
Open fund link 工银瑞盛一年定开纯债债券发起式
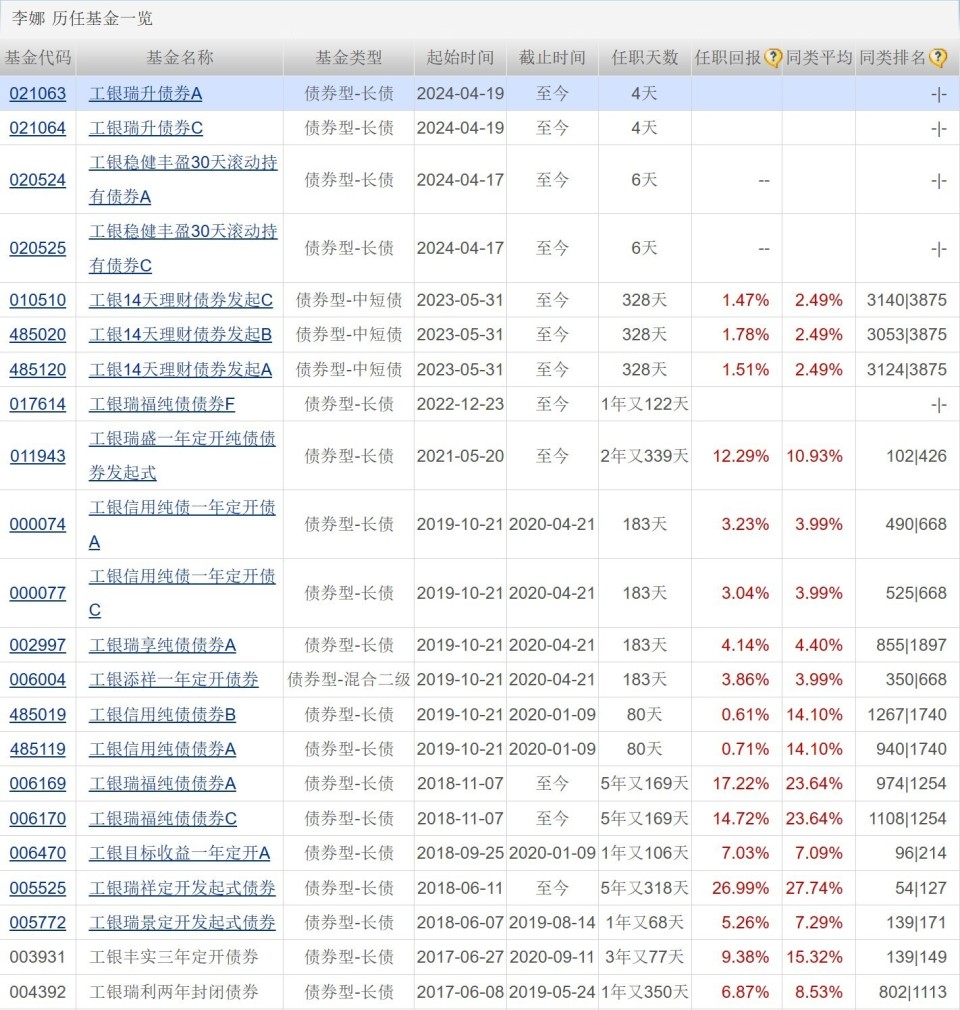point(182,455)
